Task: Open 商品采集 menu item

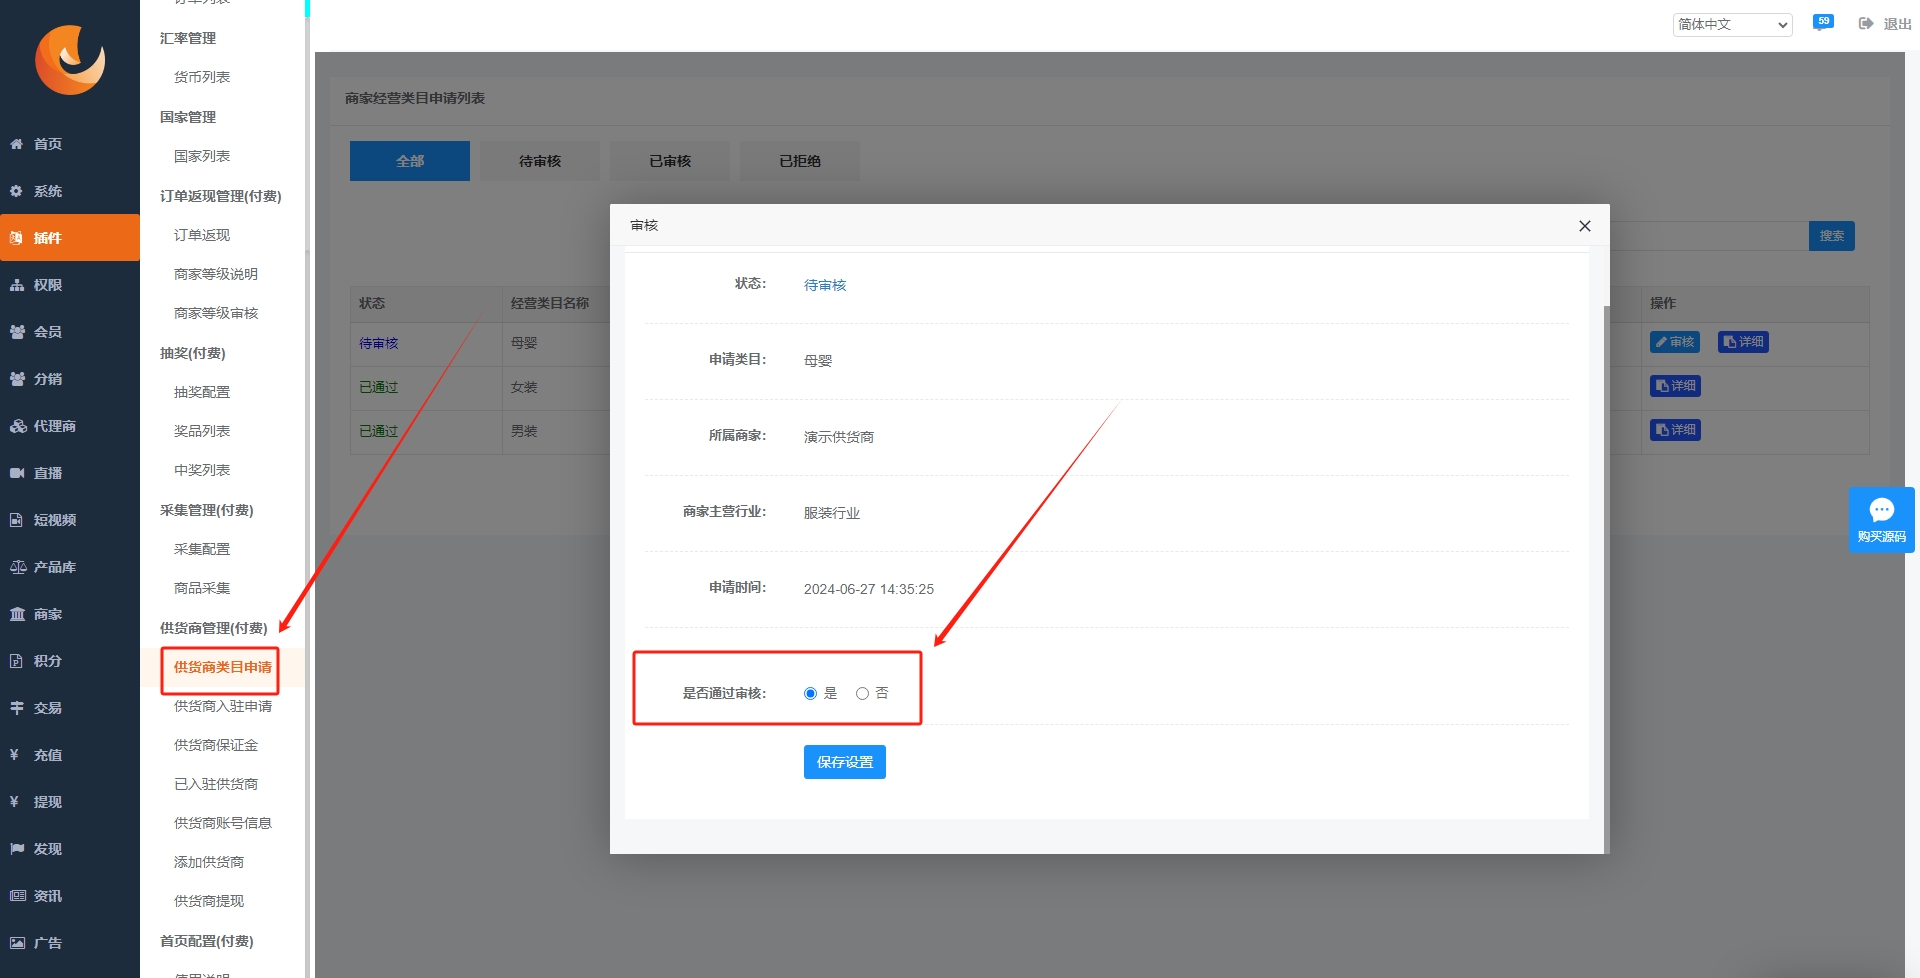Action: point(202,588)
